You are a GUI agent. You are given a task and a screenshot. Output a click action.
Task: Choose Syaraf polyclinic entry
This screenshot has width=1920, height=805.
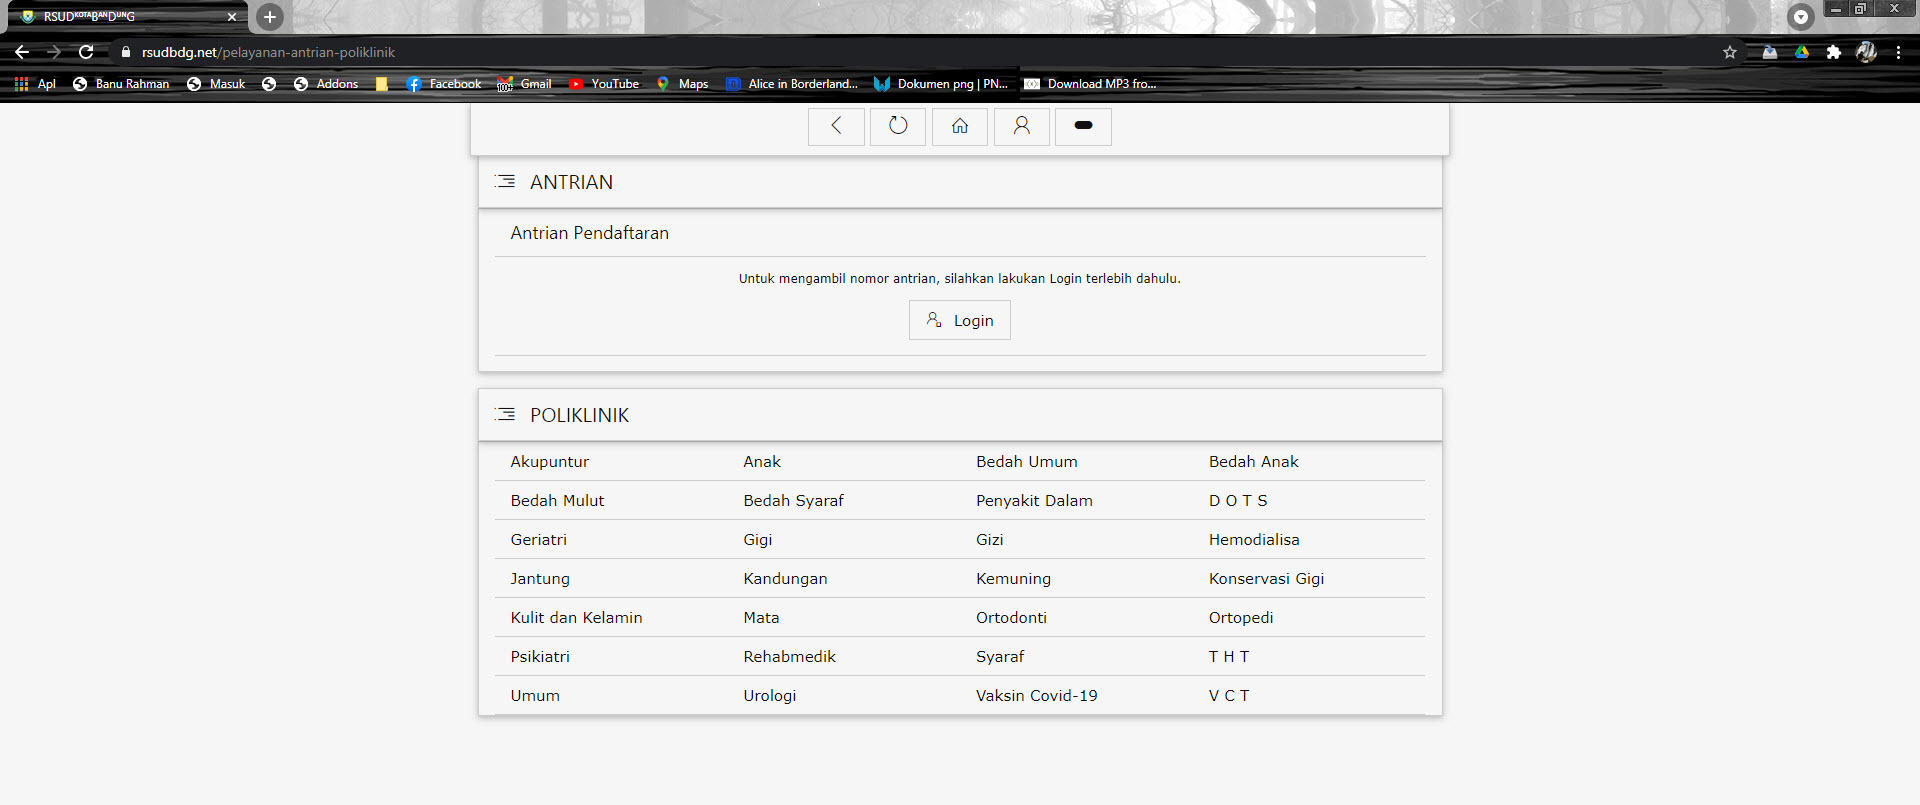pyautogui.click(x=1000, y=657)
